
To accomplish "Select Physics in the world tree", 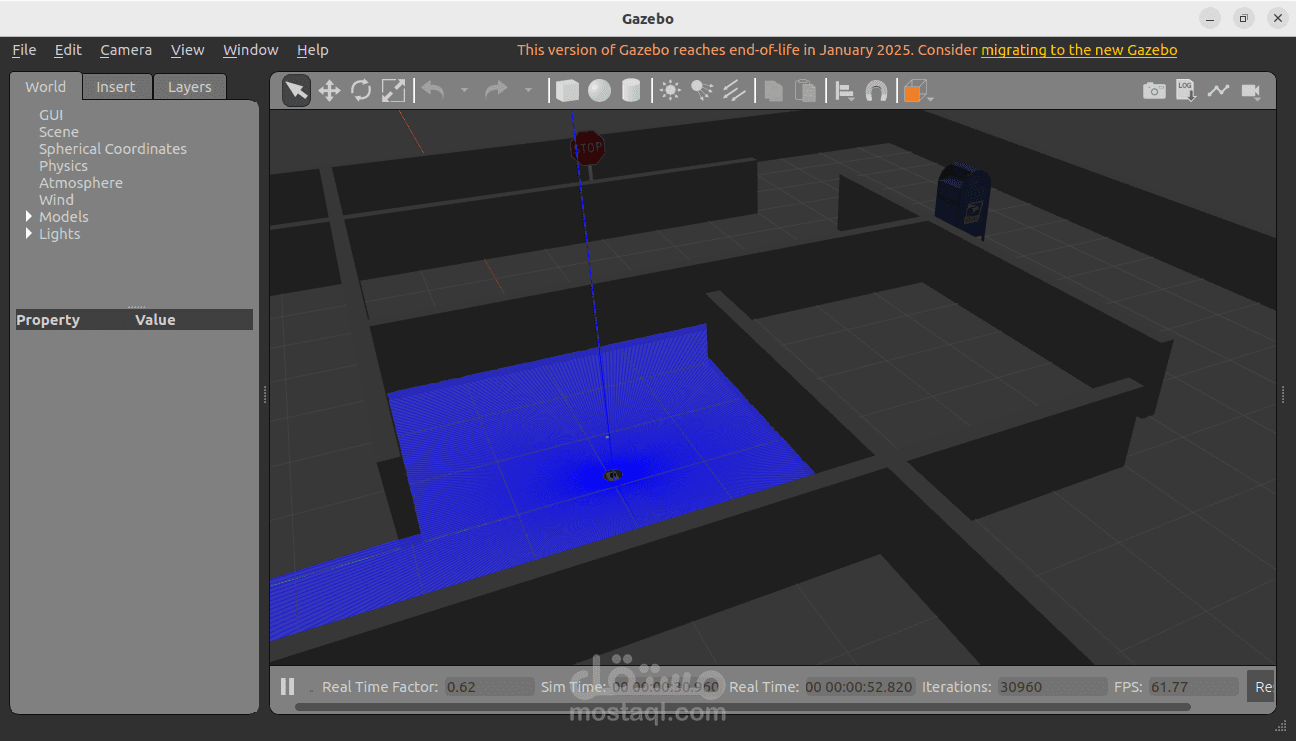I will click(x=64, y=166).
